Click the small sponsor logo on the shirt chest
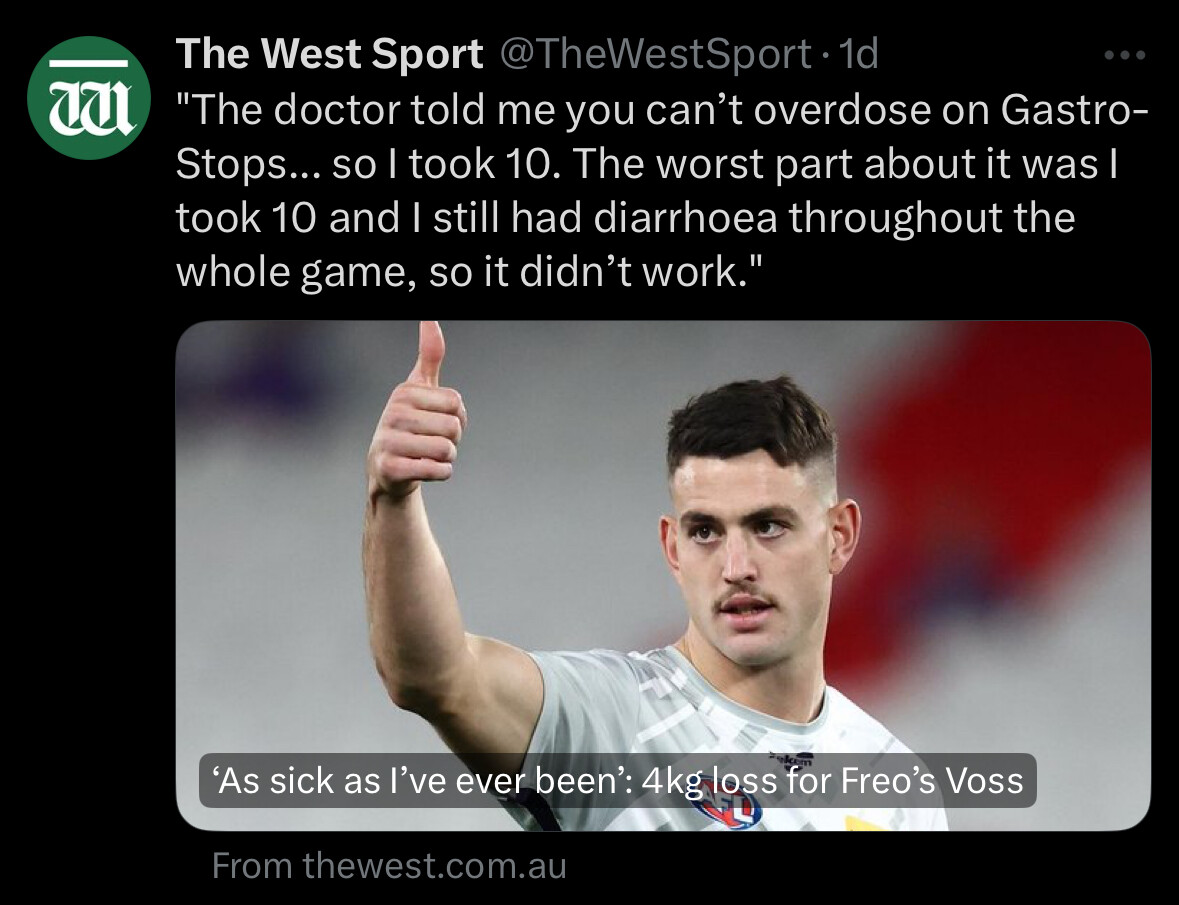 pos(791,759)
